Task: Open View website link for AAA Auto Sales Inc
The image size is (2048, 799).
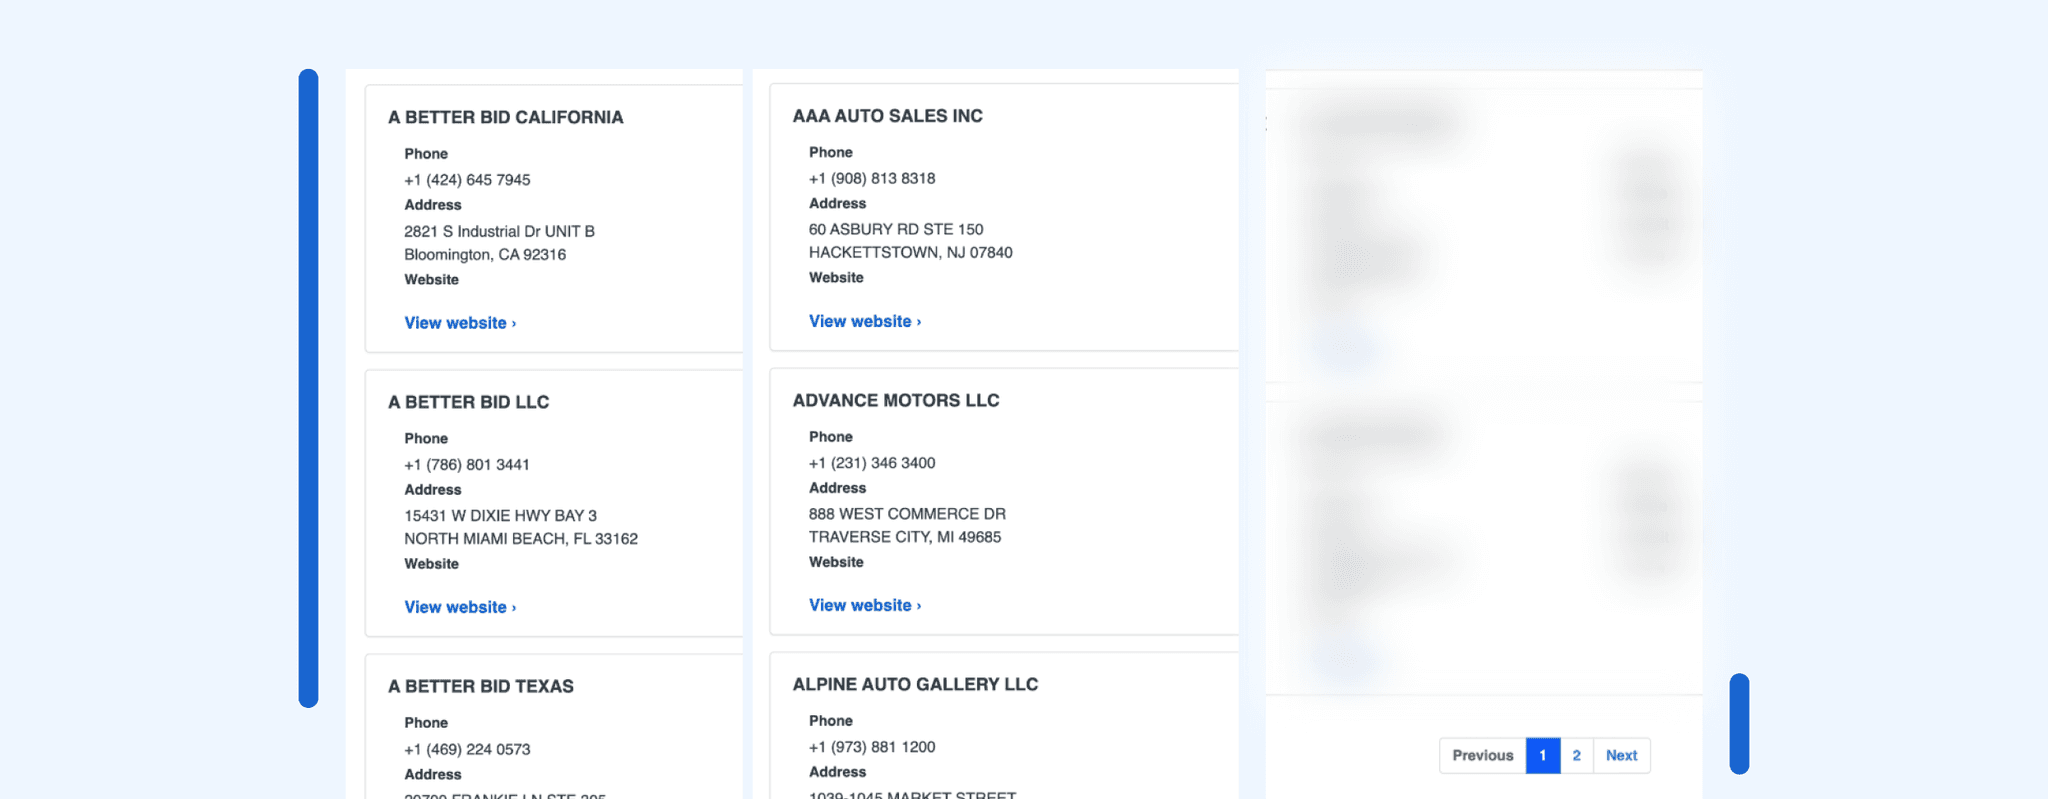Action: tap(865, 321)
